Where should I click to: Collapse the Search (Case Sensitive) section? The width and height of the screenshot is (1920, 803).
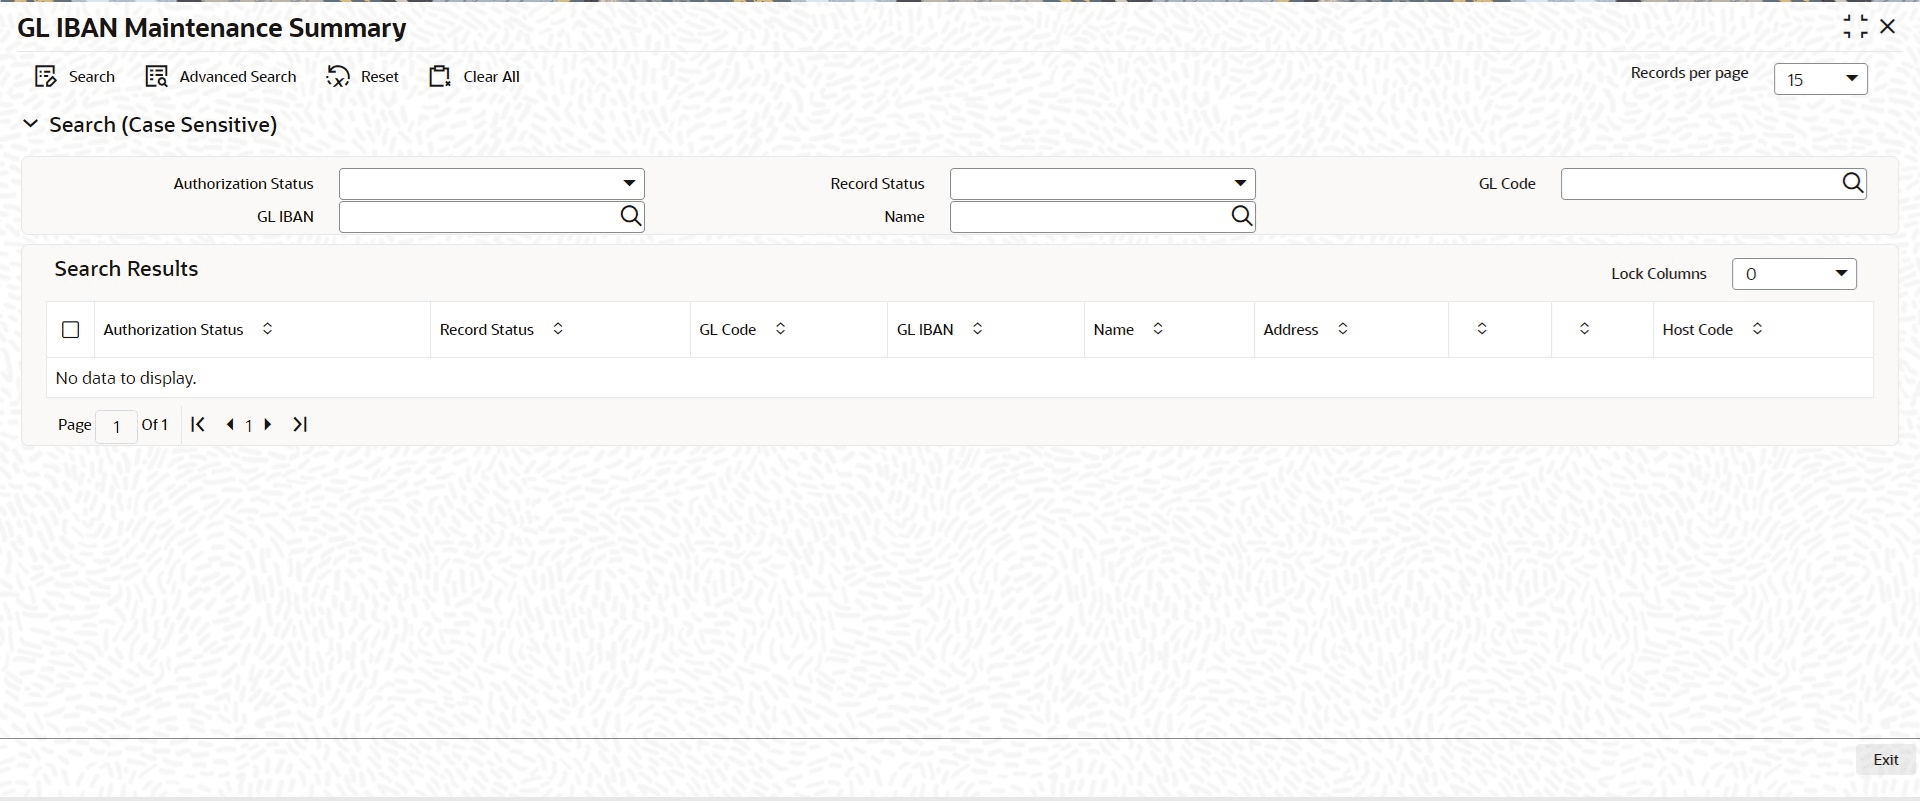tap(31, 124)
